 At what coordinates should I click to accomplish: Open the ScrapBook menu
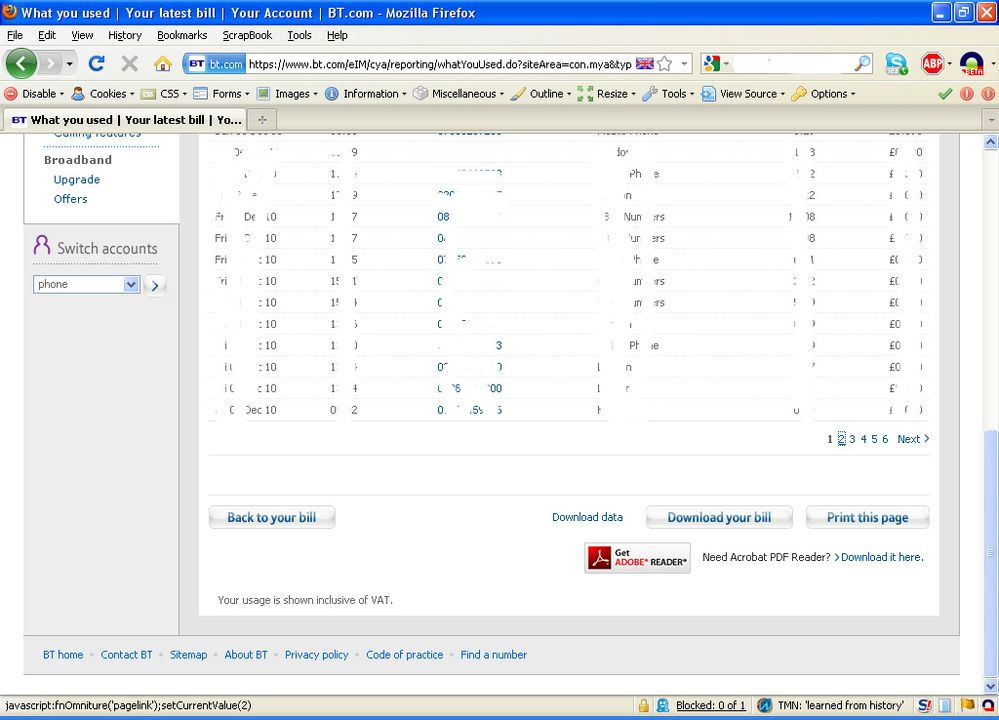(x=247, y=35)
